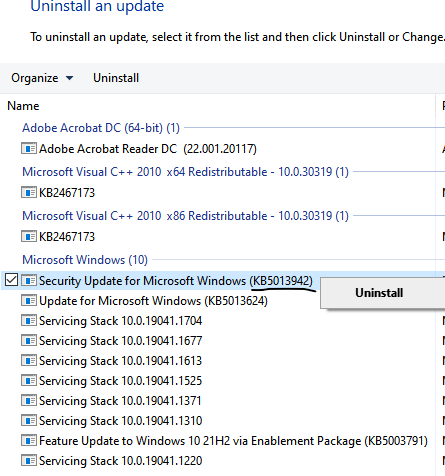Select Servicing Stack 10.0.19041.1310 row
445x476 pixels.
click(120, 421)
